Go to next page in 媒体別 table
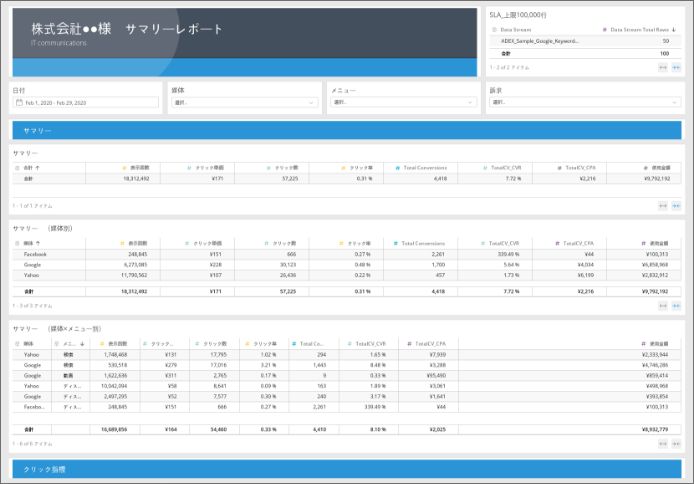This screenshot has height=484, width=694. tap(676, 306)
